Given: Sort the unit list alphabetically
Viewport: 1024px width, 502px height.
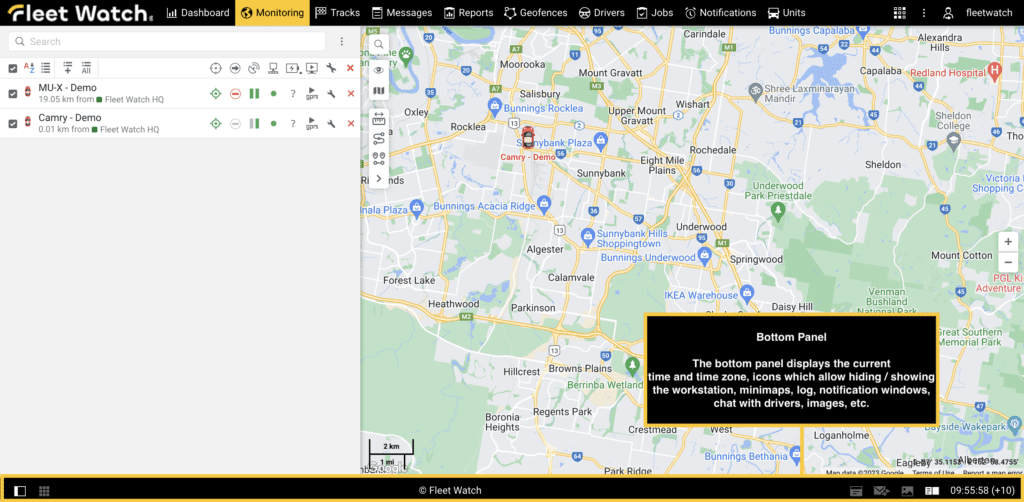Looking at the screenshot, I should click(29, 68).
